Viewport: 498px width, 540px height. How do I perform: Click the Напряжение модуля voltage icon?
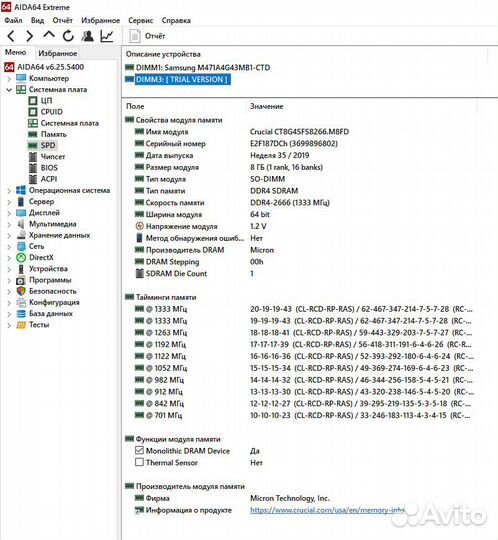click(x=139, y=226)
